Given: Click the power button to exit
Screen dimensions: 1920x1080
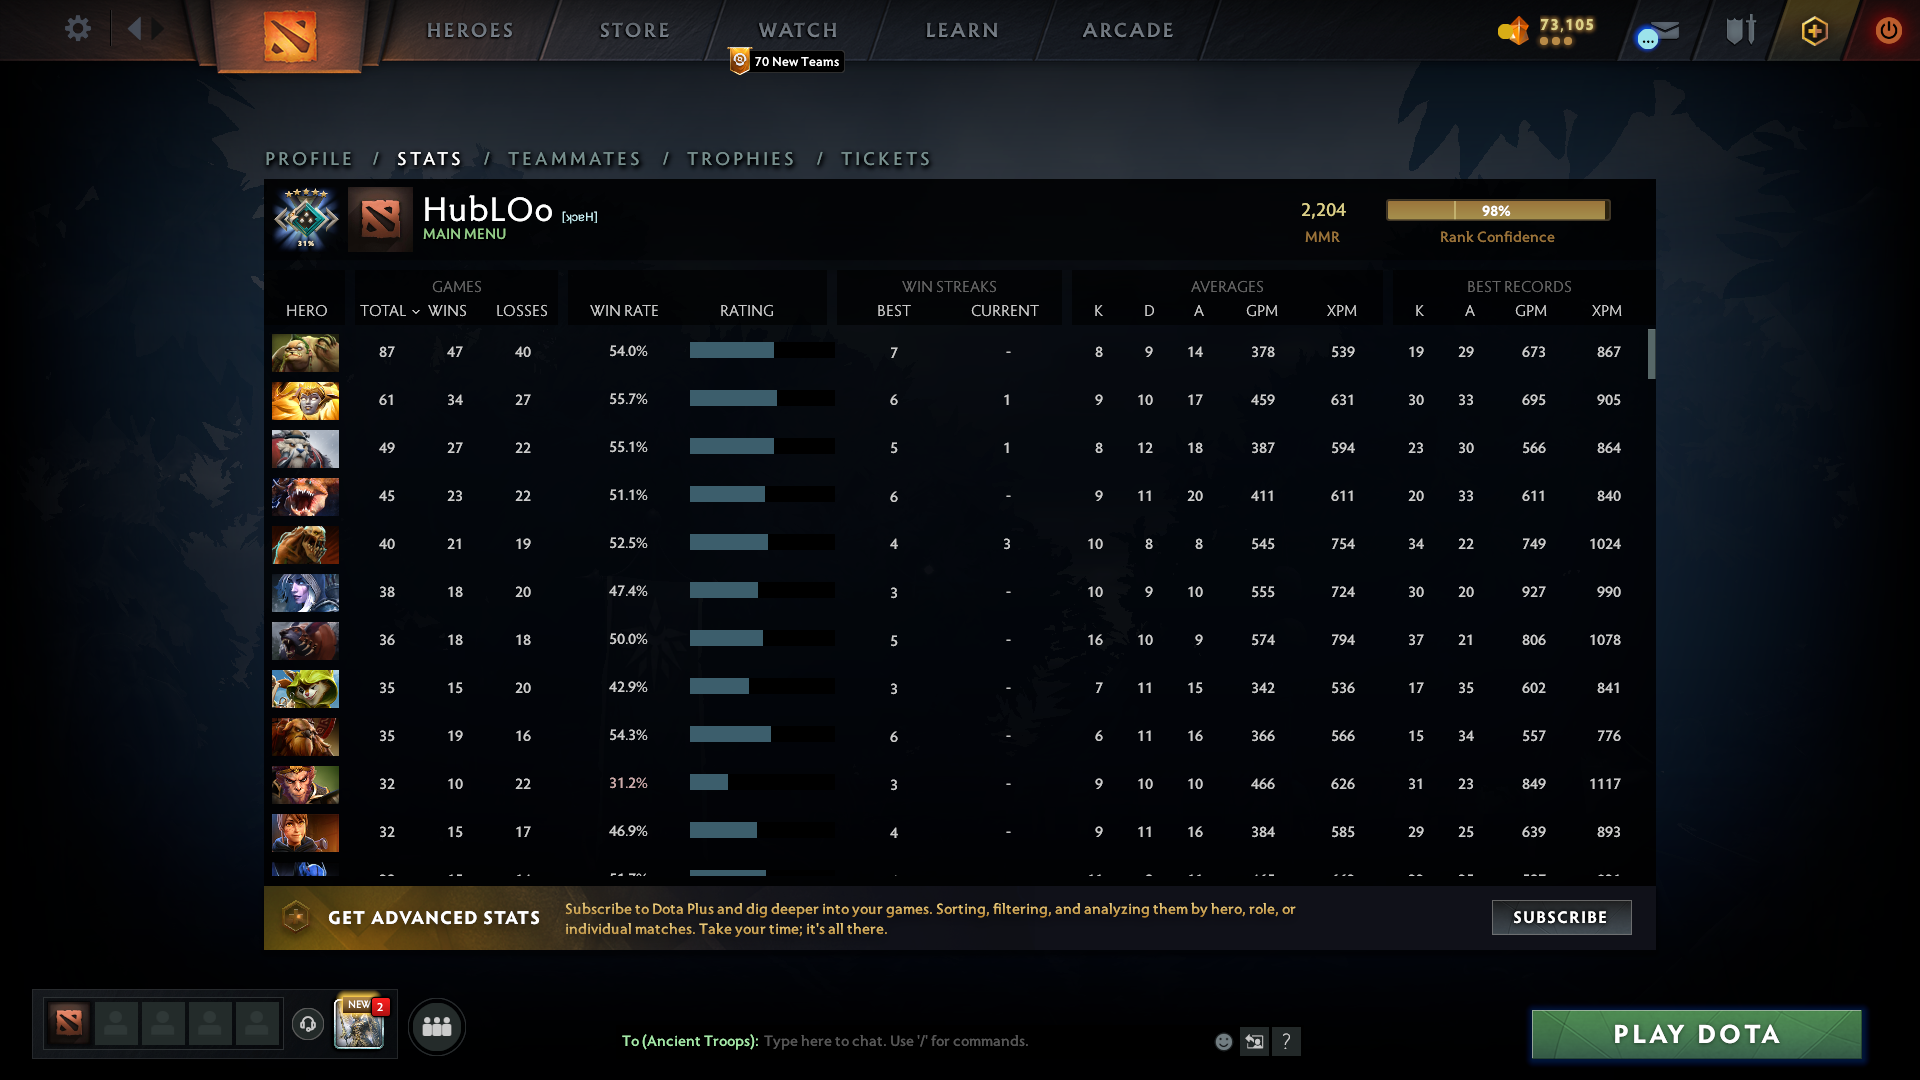Looking at the screenshot, I should click(1888, 30).
